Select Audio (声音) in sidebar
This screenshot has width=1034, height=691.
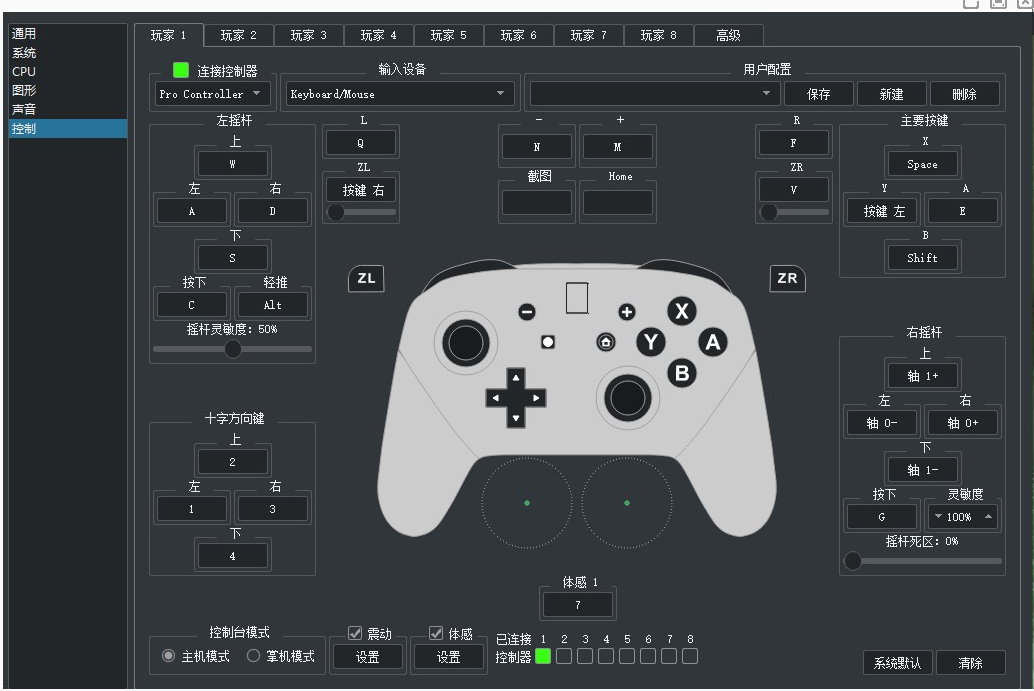pyautogui.click(x=67, y=109)
